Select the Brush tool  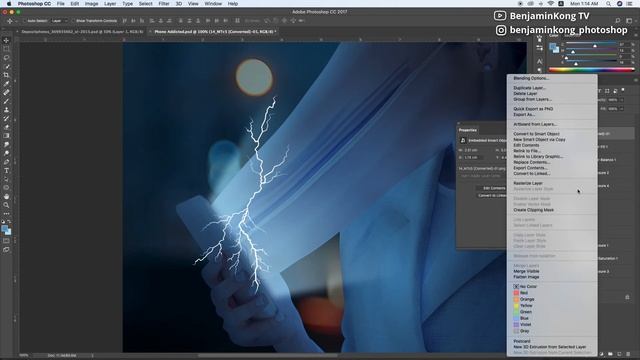tap(6, 101)
